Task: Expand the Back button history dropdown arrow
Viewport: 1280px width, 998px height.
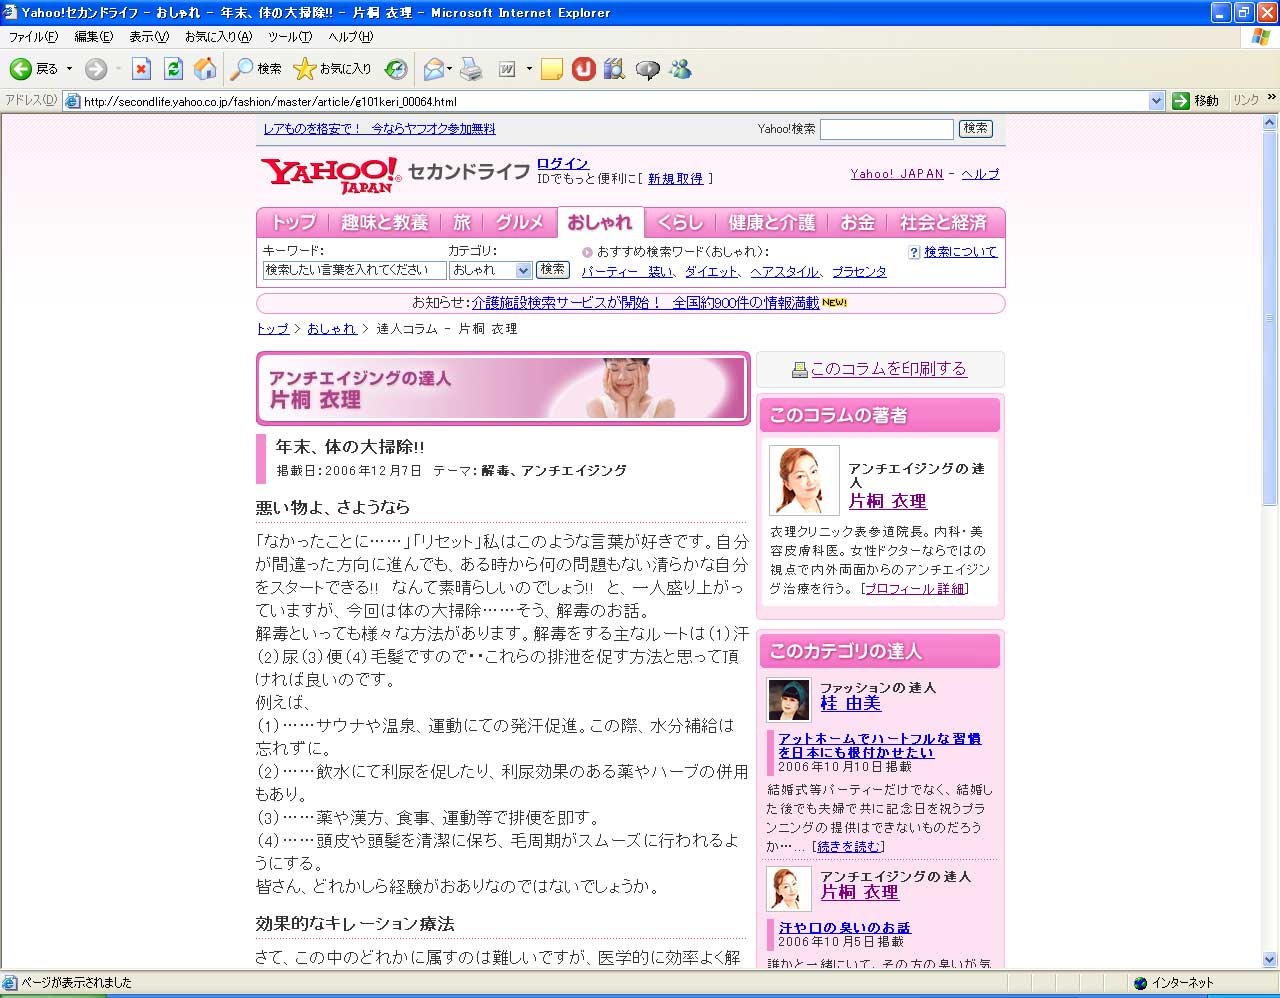Action: (69, 69)
